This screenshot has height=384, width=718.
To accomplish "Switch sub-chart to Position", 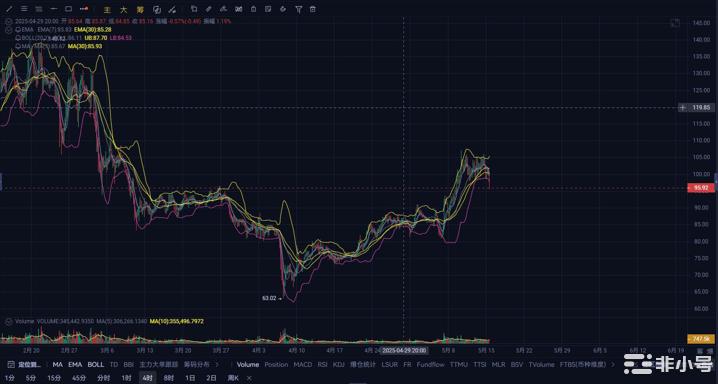I will (276, 365).
